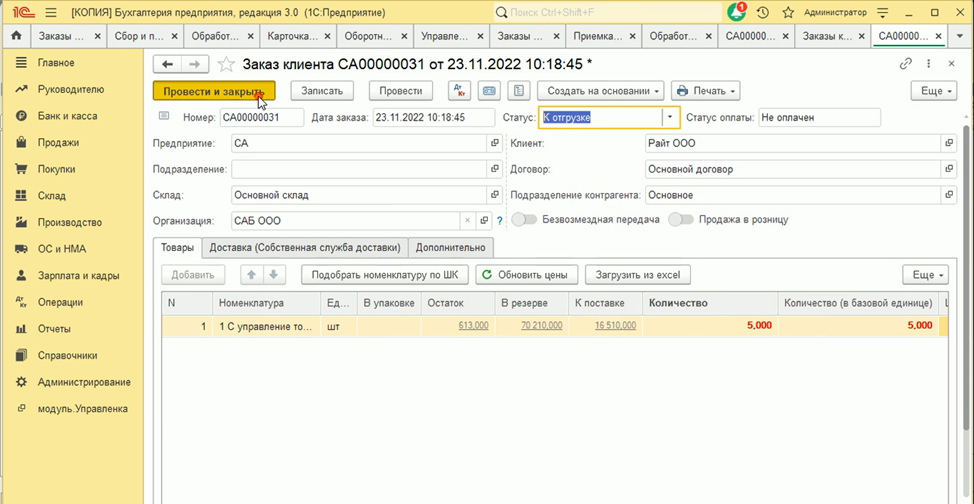Click the В резерве value 70 210,000
This screenshot has height=504, width=974.
coord(542,326)
